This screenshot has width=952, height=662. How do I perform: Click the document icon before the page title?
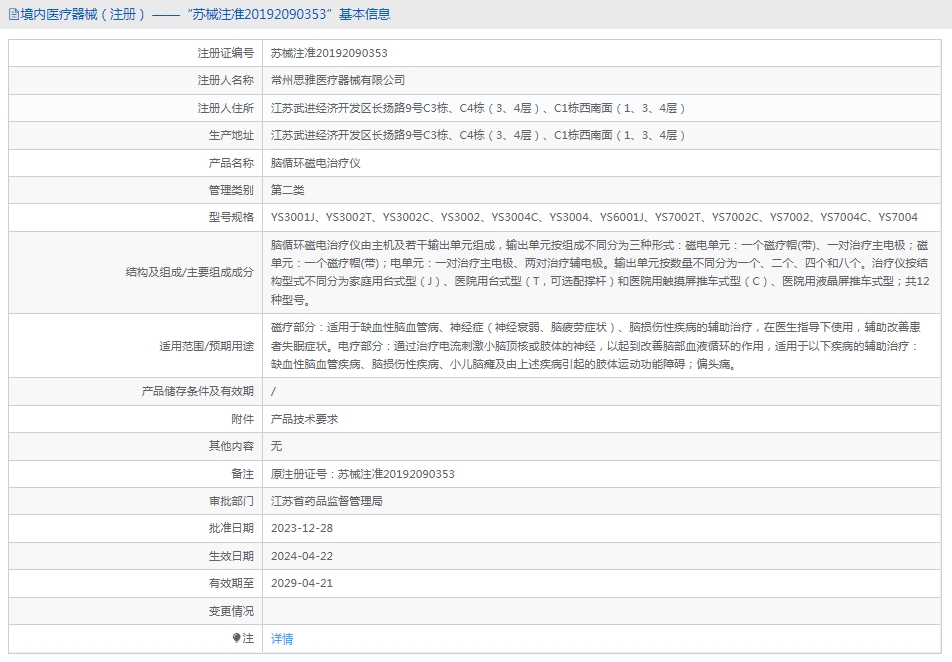pos(13,15)
